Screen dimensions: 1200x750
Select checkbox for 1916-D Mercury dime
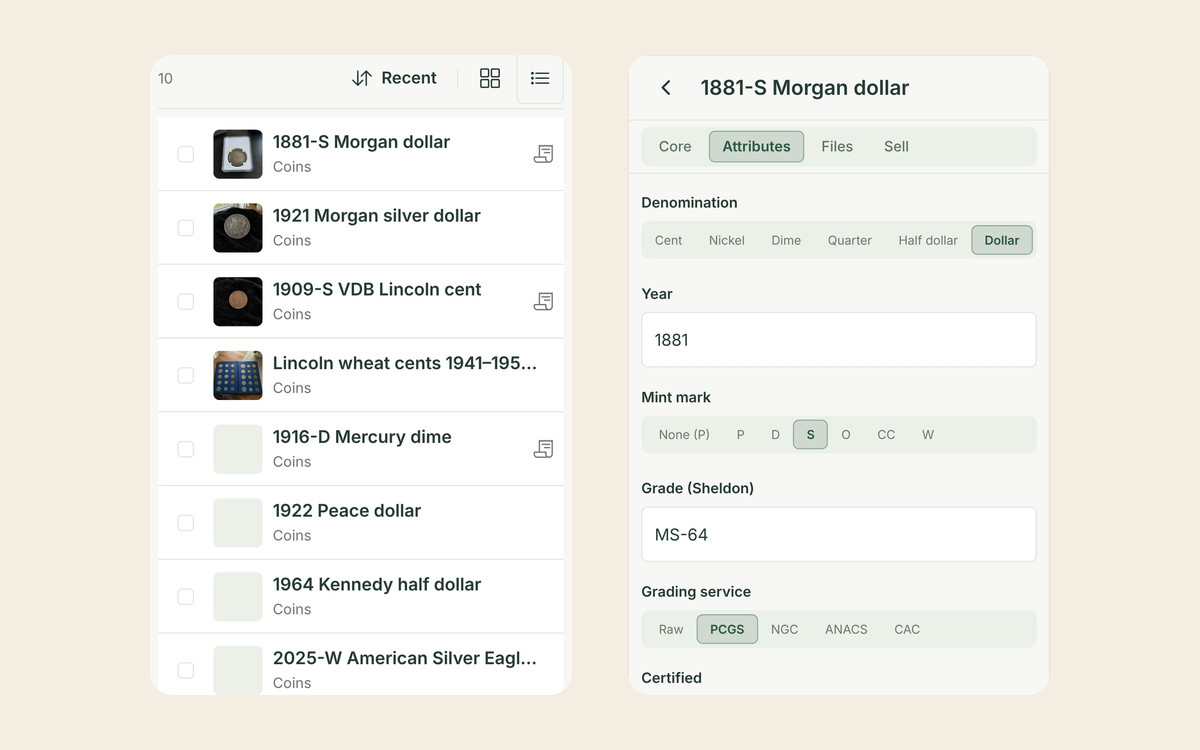[x=186, y=449]
